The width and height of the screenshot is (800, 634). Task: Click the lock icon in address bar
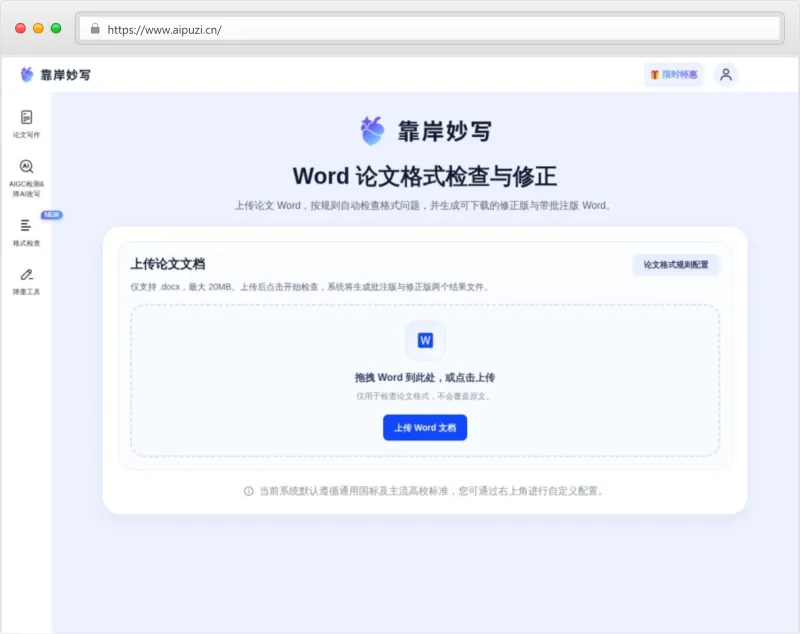tap(95, 29)
